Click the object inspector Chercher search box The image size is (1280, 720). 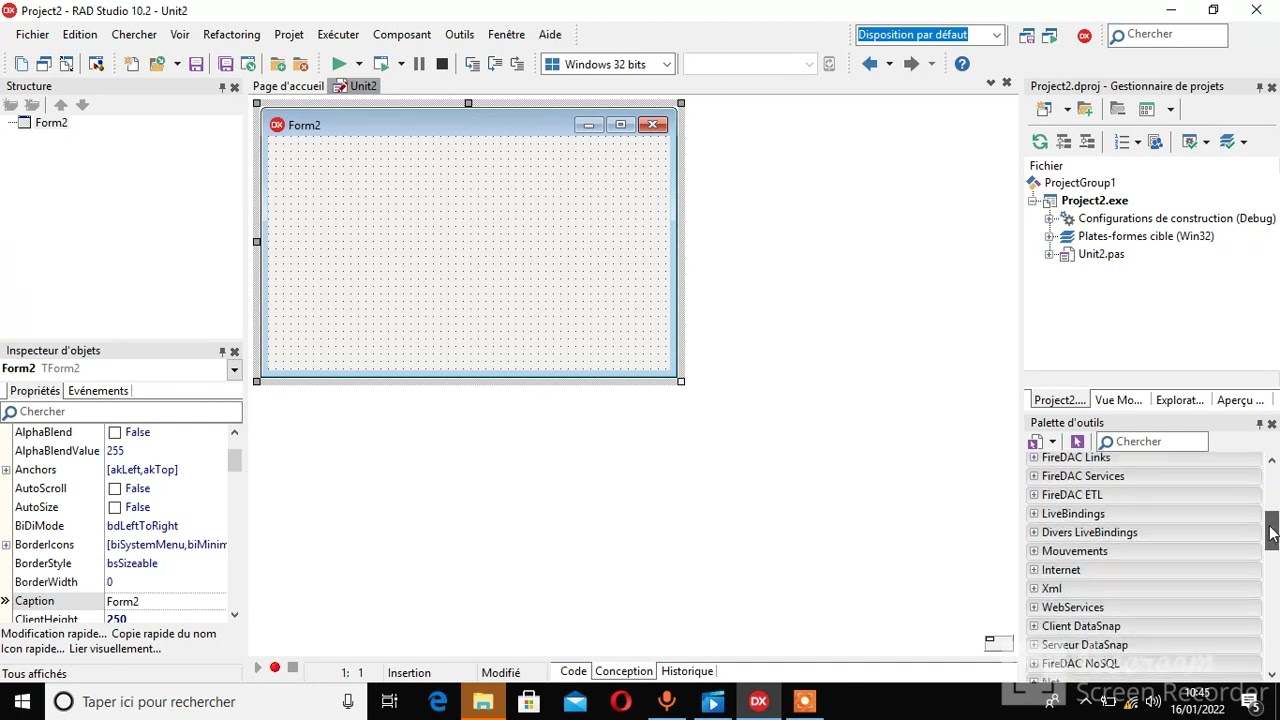121,412
